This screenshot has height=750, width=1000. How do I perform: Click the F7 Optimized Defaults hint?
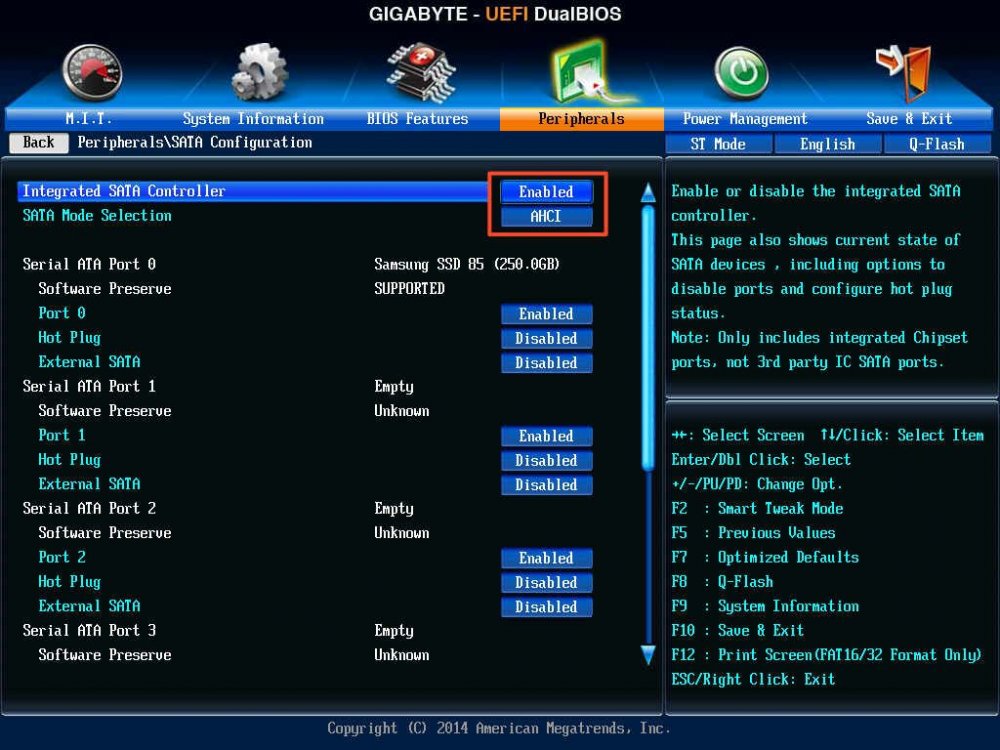coord(765,557)
